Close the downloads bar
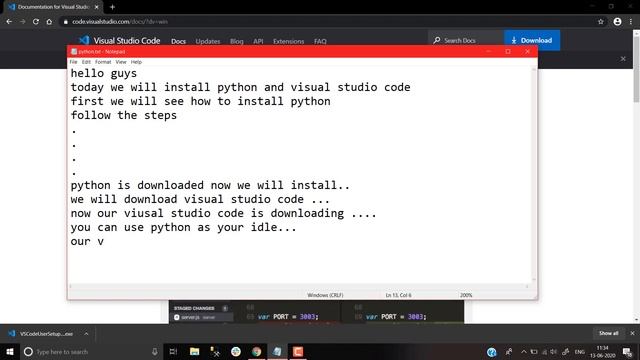 632,333
